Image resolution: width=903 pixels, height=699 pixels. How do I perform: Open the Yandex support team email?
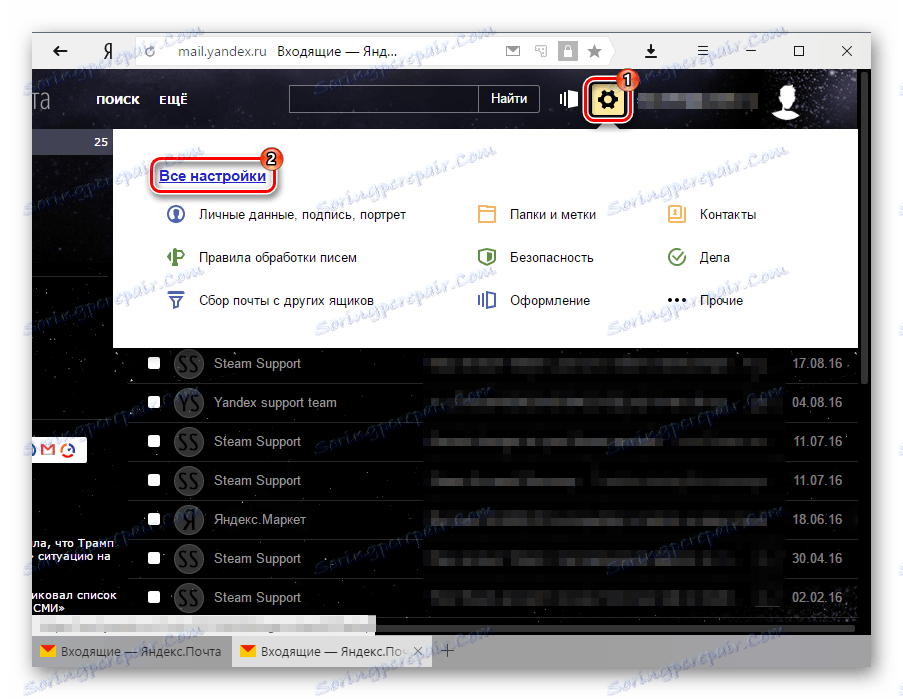pyautogui.click(x=492, y=402)
